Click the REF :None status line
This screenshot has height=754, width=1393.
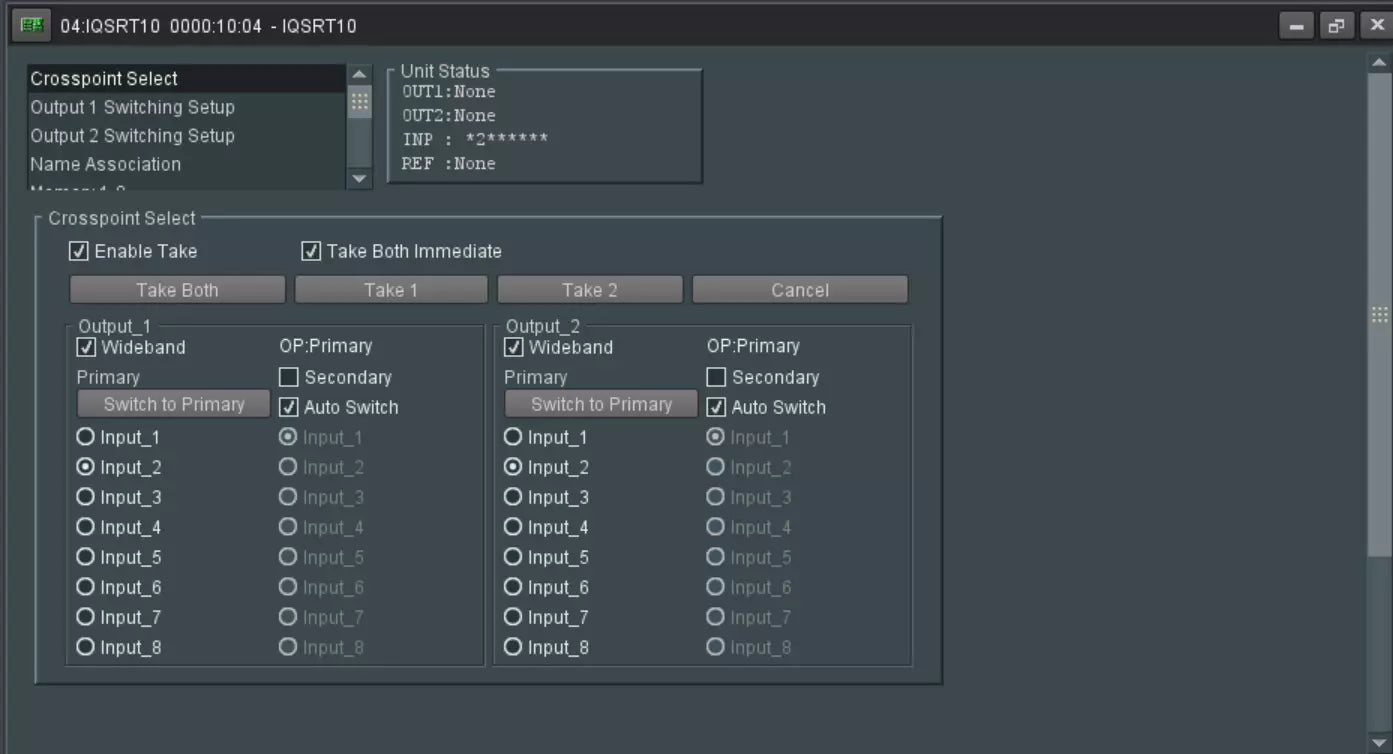click(449, 163)
